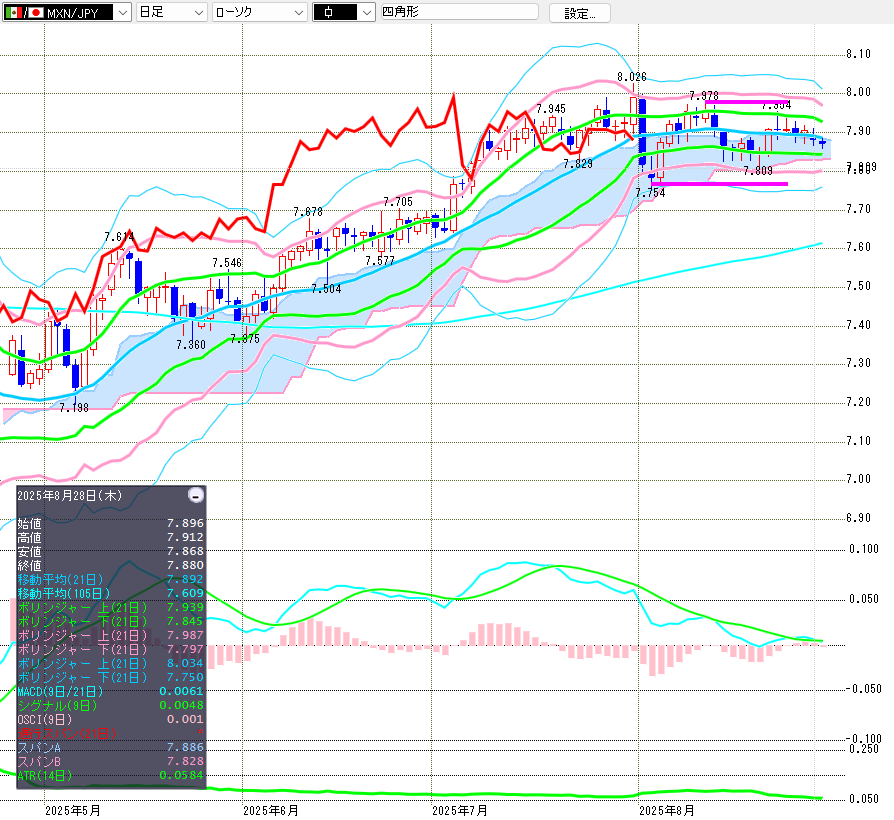This screenshot has width=894, height=820.
Task: Click the 7.829 price label
Action: pyautogui.click(x=578, y=164)
